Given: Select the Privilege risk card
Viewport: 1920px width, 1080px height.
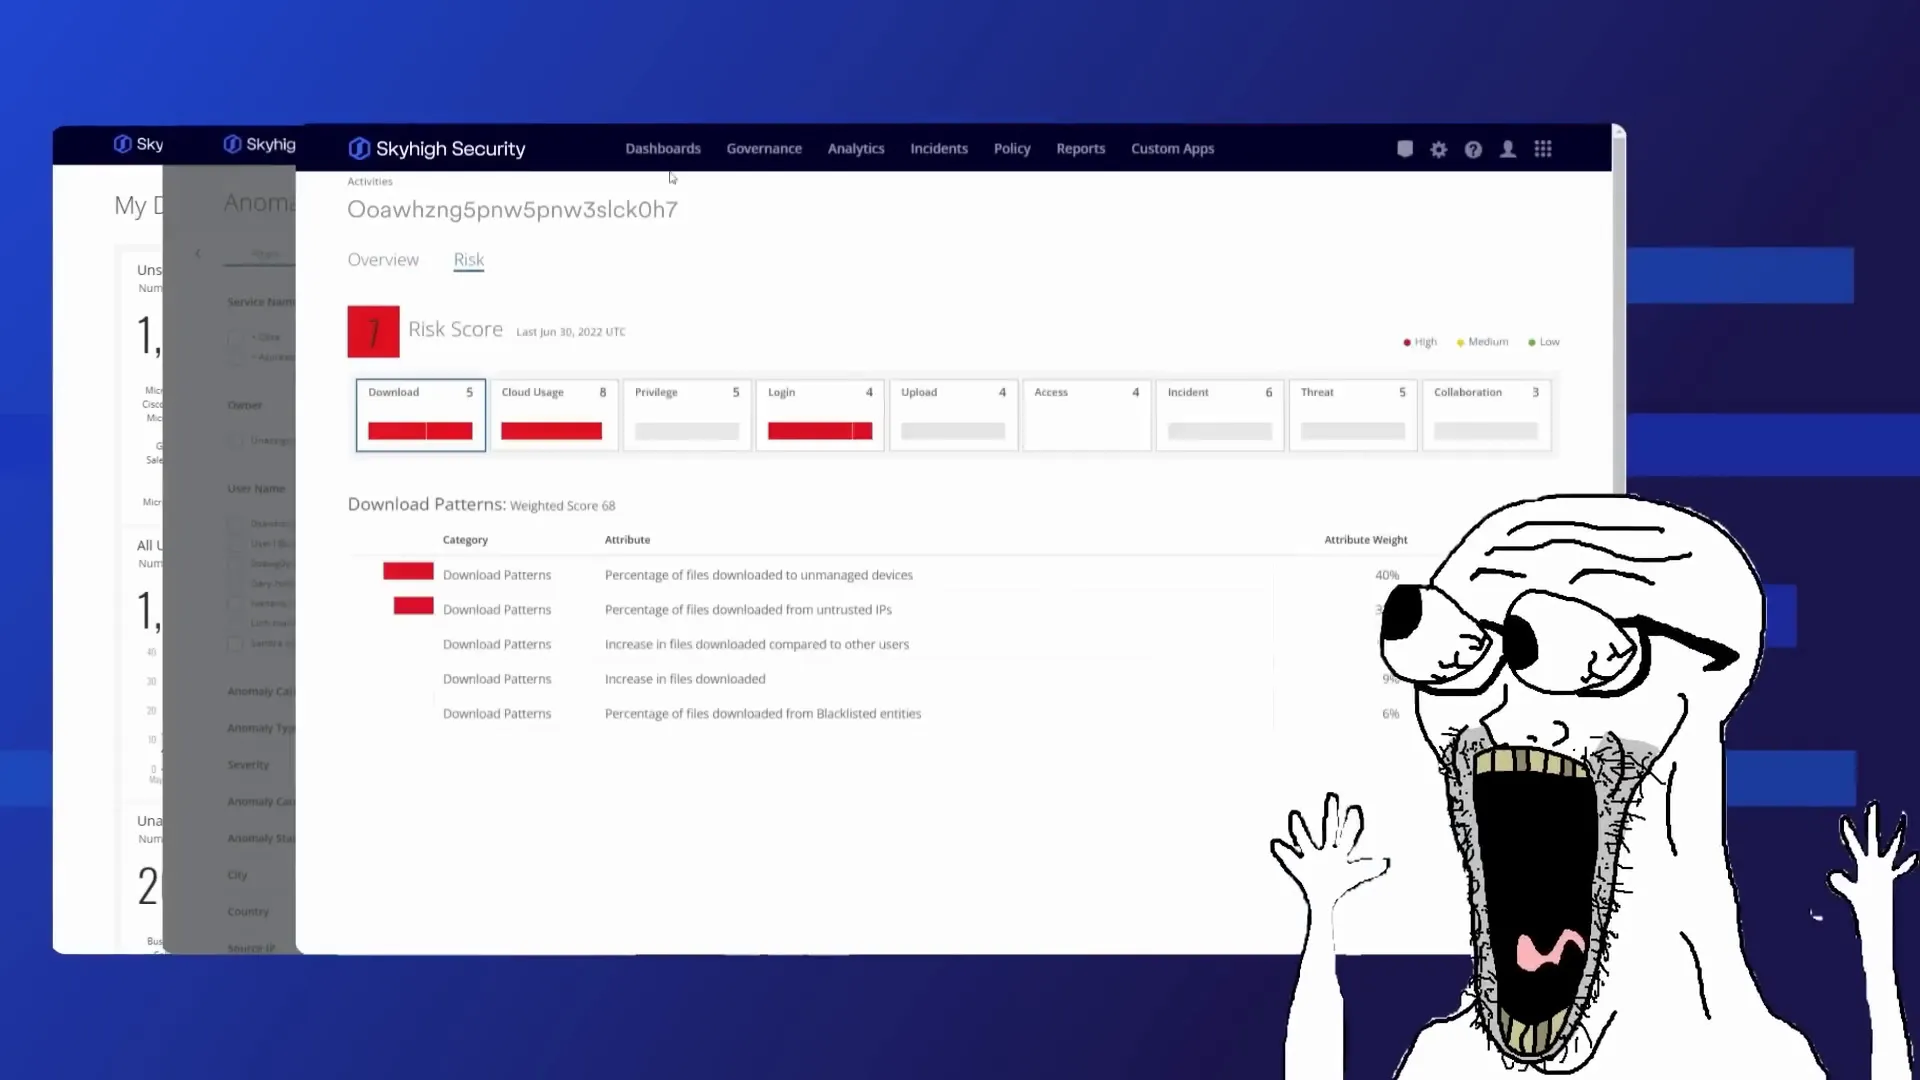Looking at the screenshot, I should coord(687,415).
